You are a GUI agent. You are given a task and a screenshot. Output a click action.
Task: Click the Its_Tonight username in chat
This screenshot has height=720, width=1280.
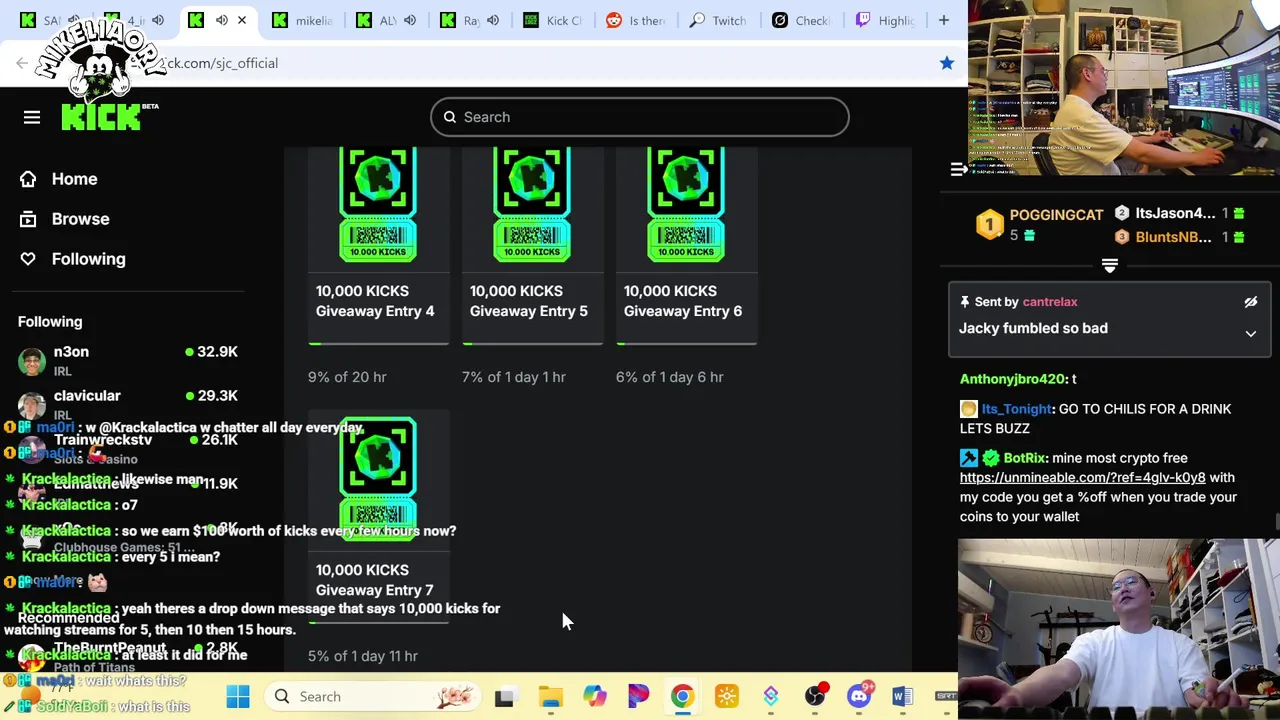(1016, 409)
